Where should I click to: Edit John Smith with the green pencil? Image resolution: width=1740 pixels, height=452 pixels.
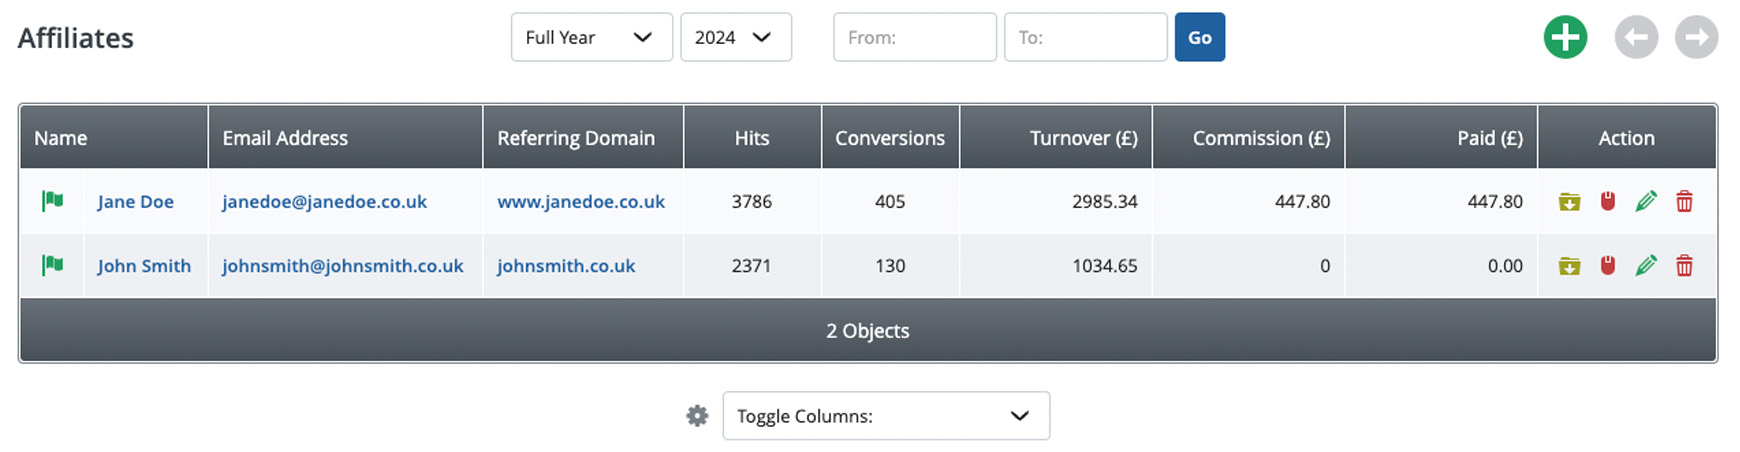coord(1646,265)
